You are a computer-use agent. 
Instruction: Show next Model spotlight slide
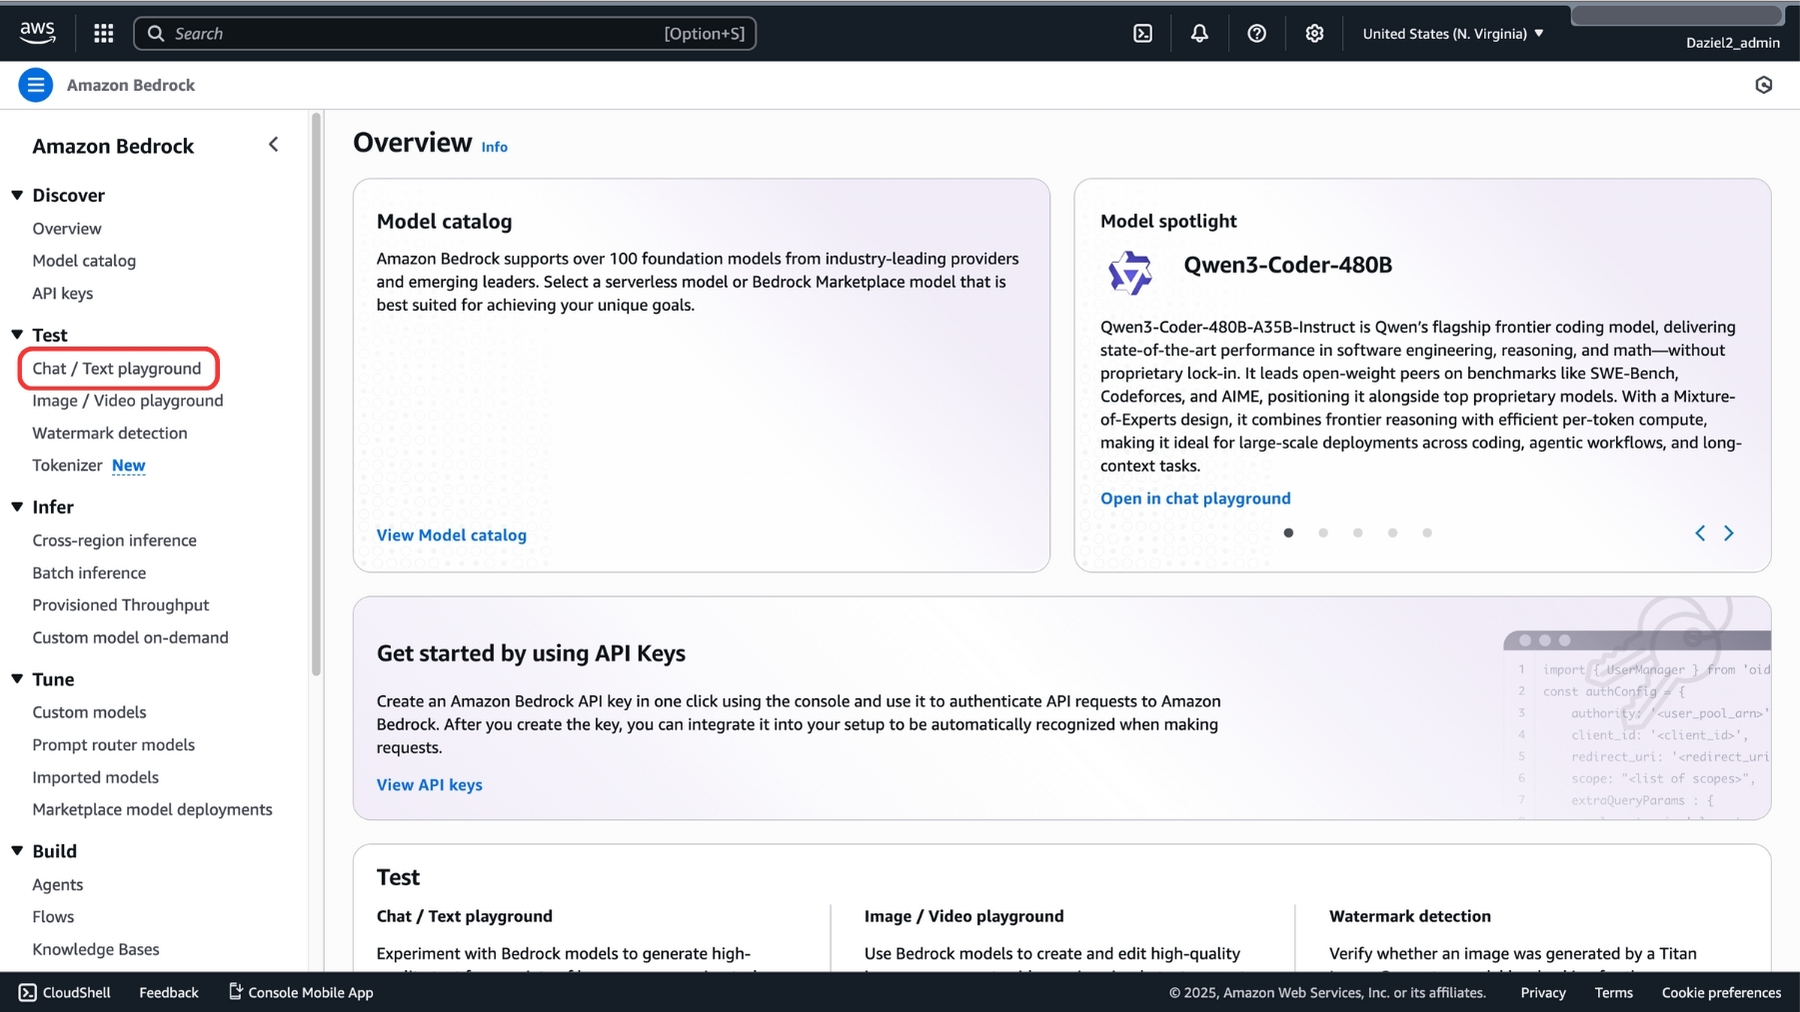point(1728,533)
